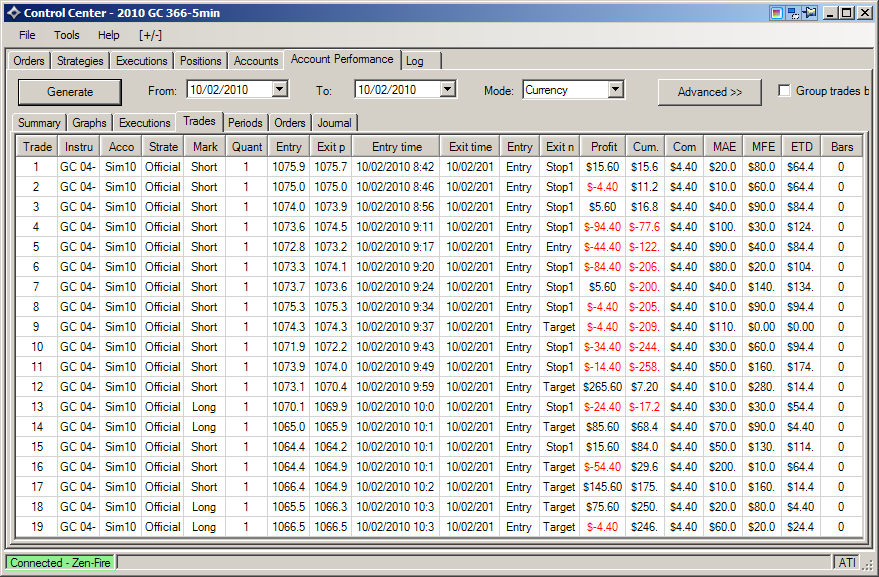
Task: Open the Accounts tab
Action: (x=256, y=61)
